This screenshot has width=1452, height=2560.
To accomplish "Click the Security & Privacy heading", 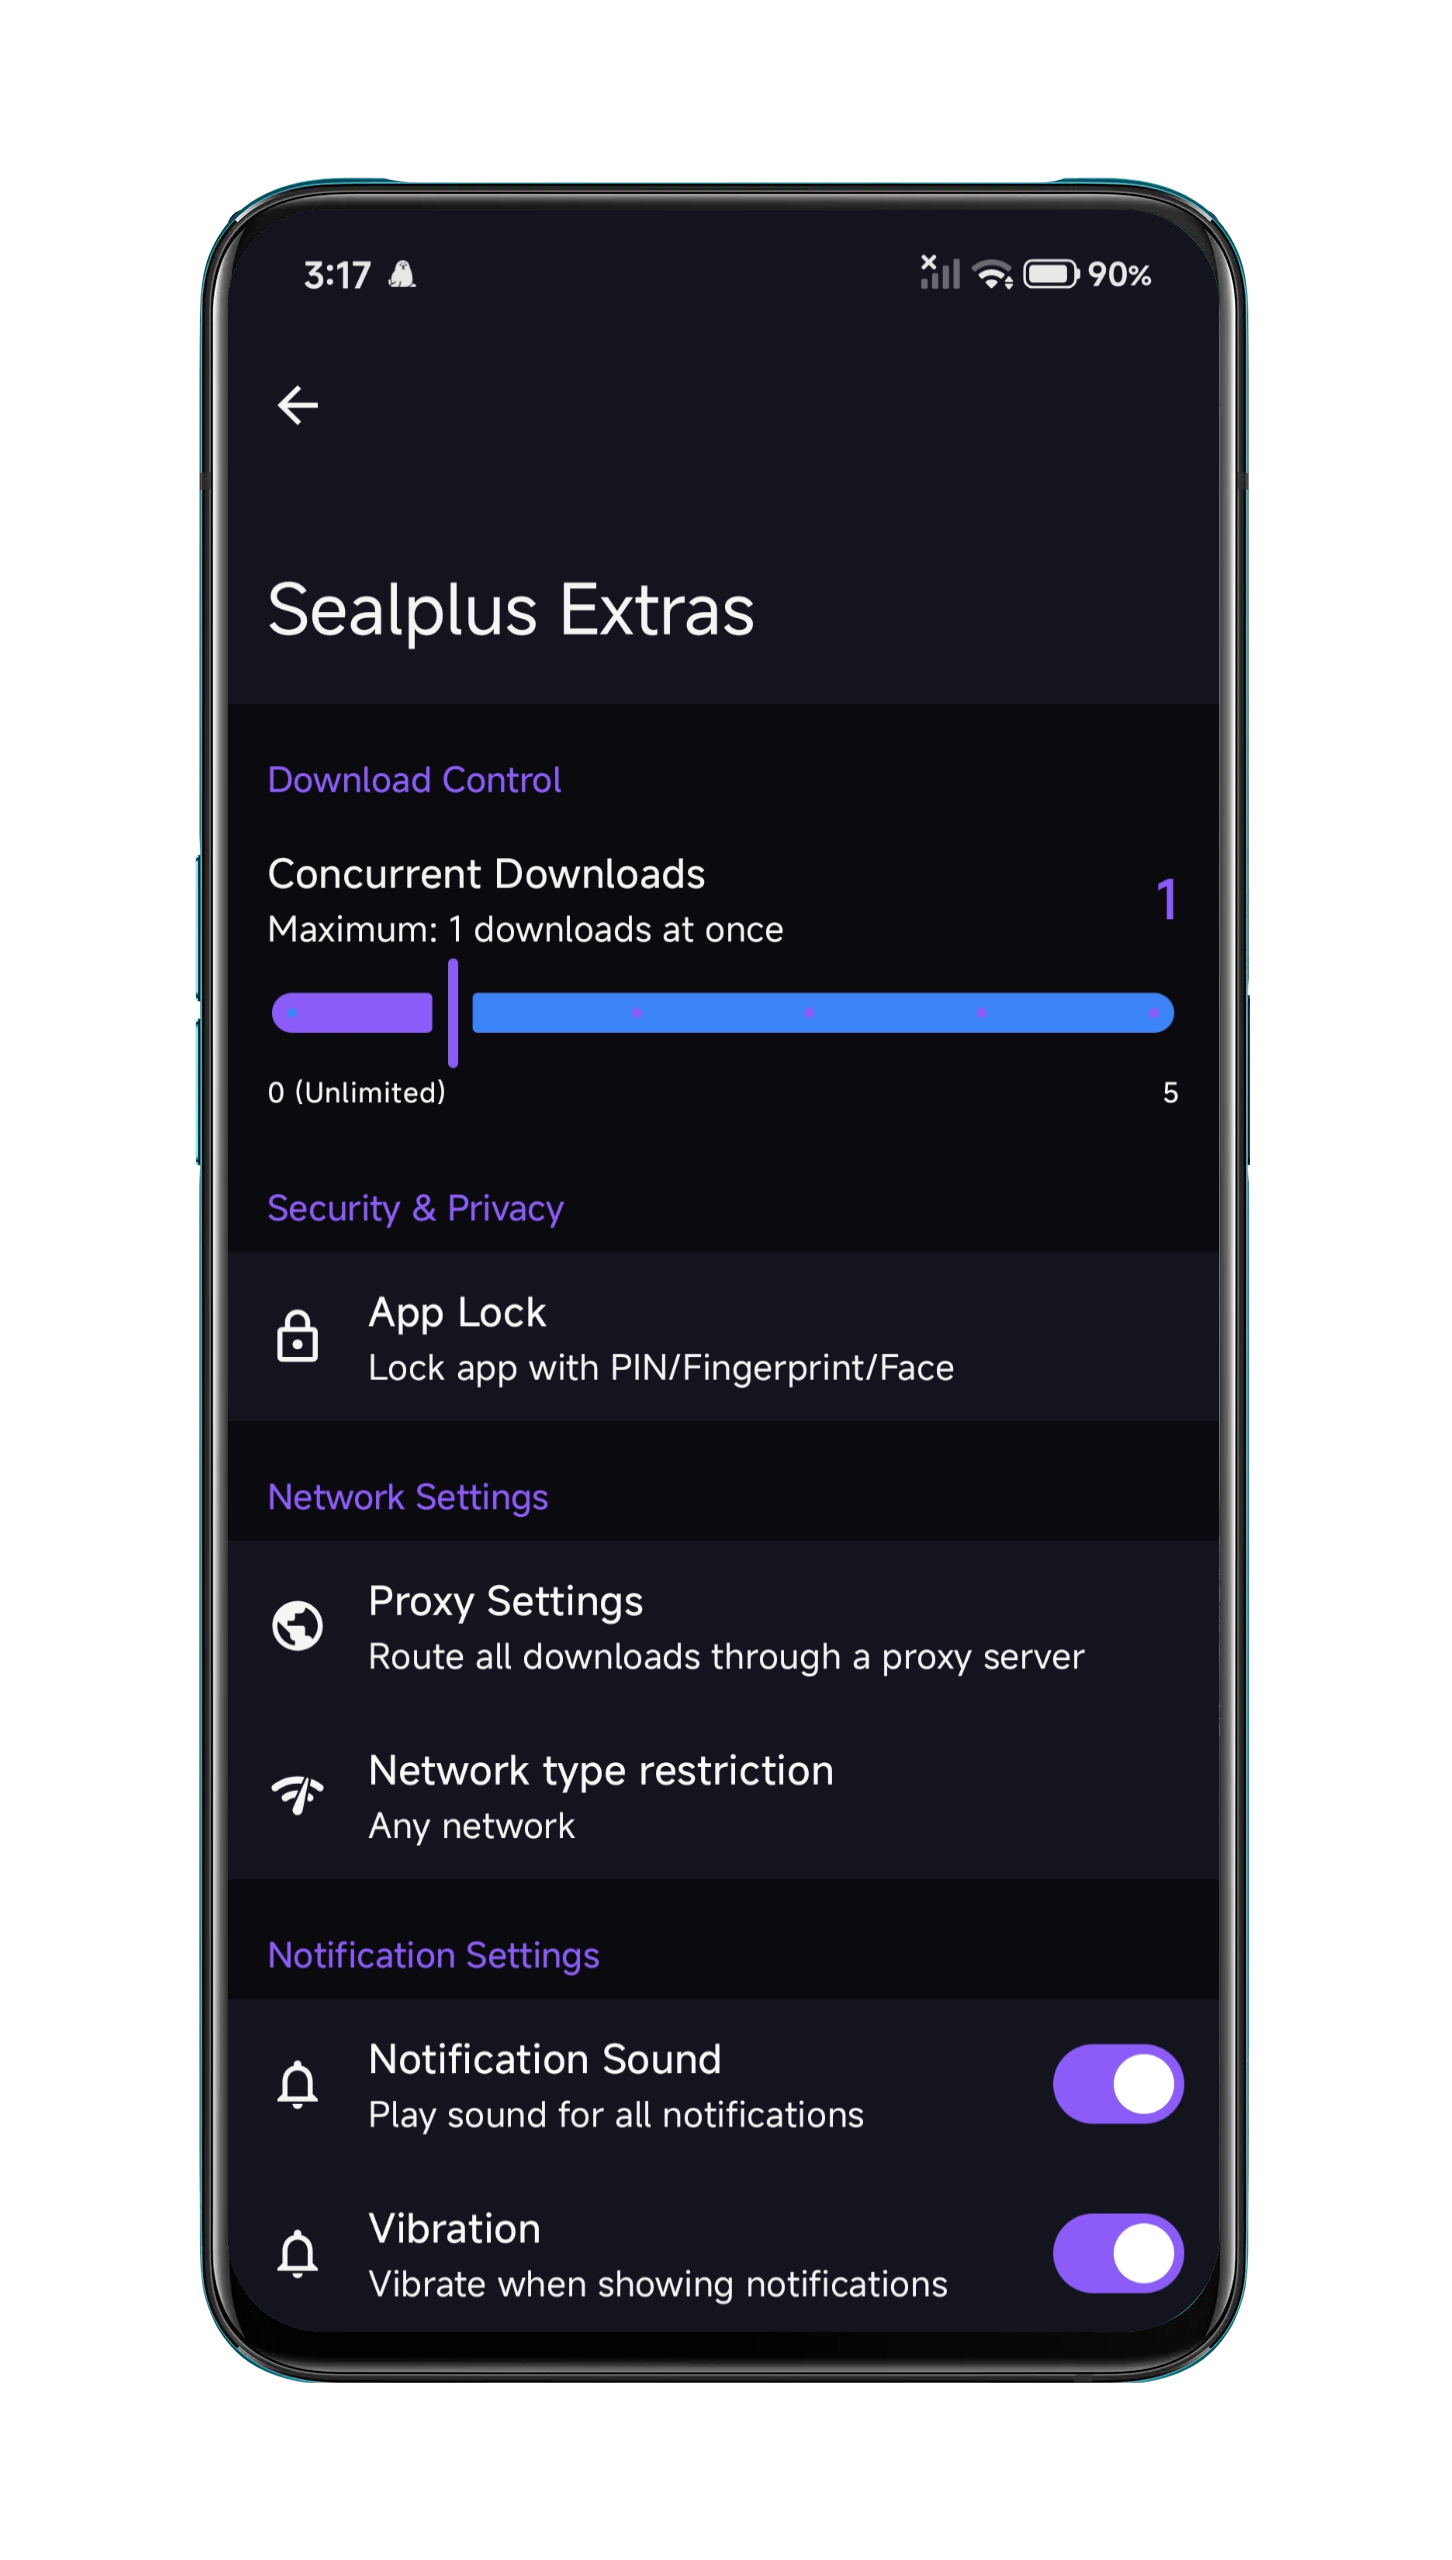I will [x=415, y=1208].
